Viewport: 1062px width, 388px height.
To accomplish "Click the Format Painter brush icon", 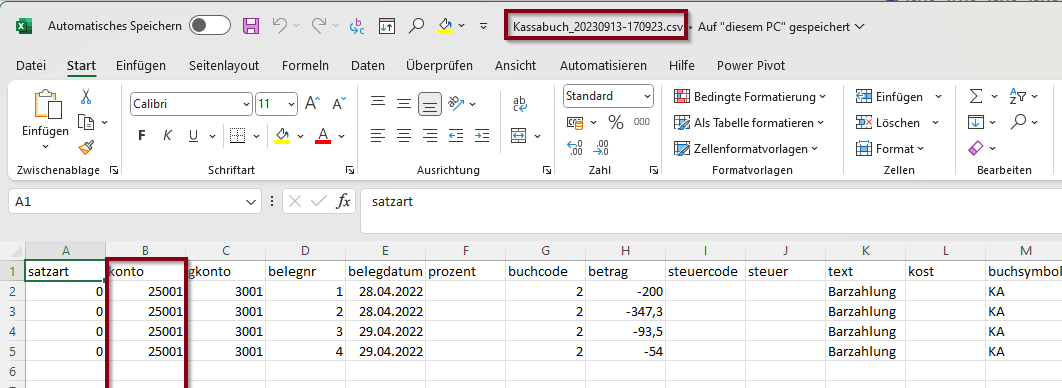I will pos(85,148).
